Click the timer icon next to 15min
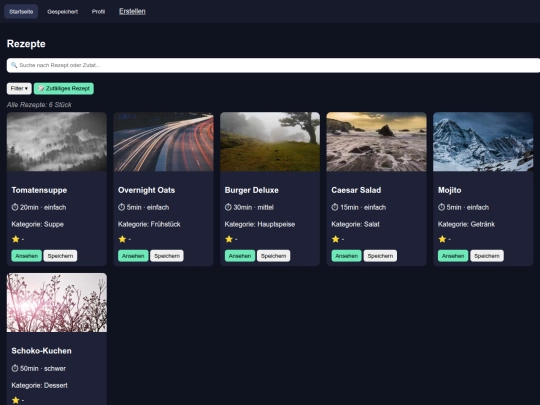540x405 pixels. pos(335,207)
